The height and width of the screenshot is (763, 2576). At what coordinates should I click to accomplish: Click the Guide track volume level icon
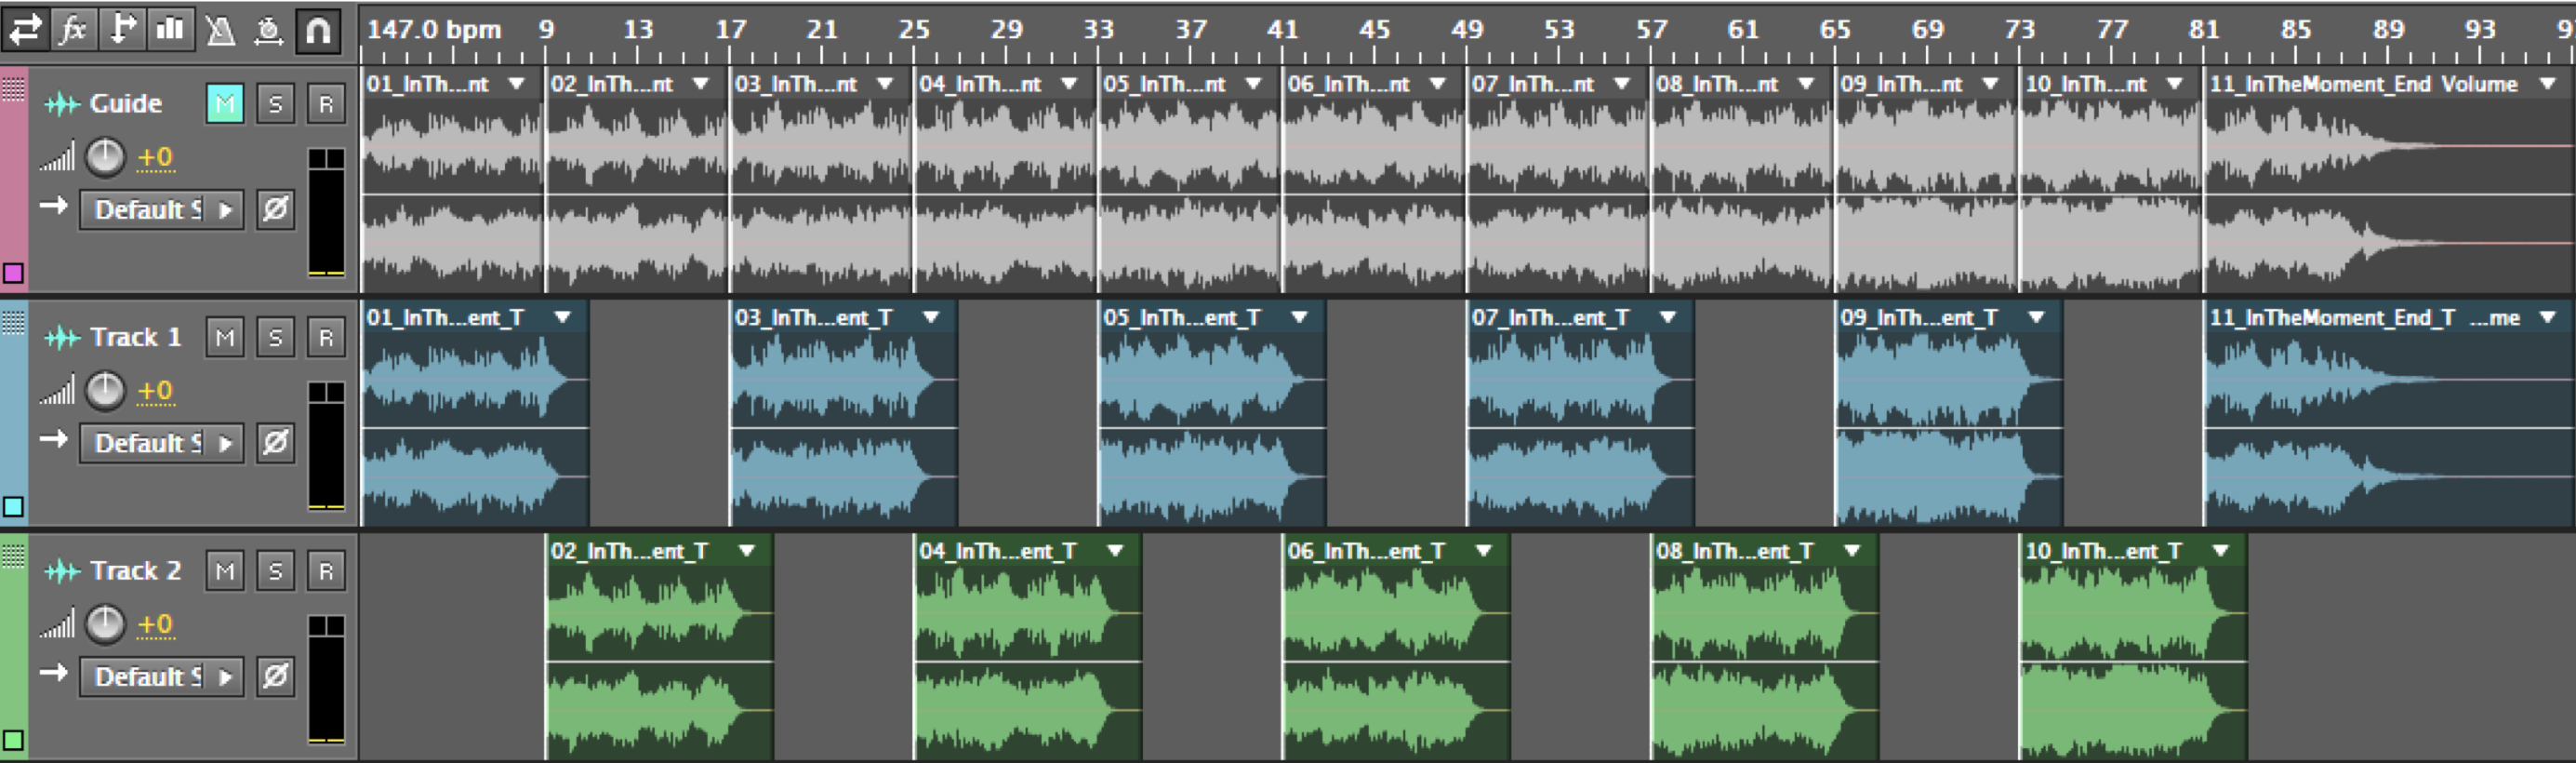click(x=57, y=158)
